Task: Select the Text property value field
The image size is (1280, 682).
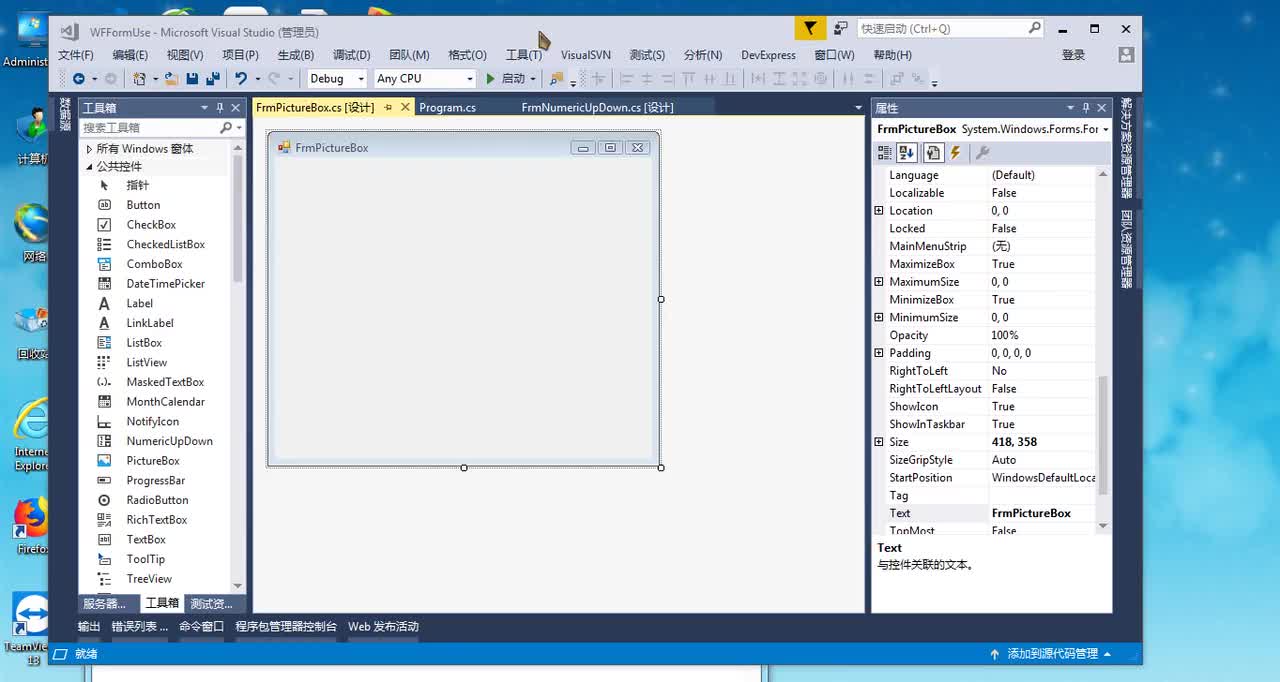Action: 1043,513
